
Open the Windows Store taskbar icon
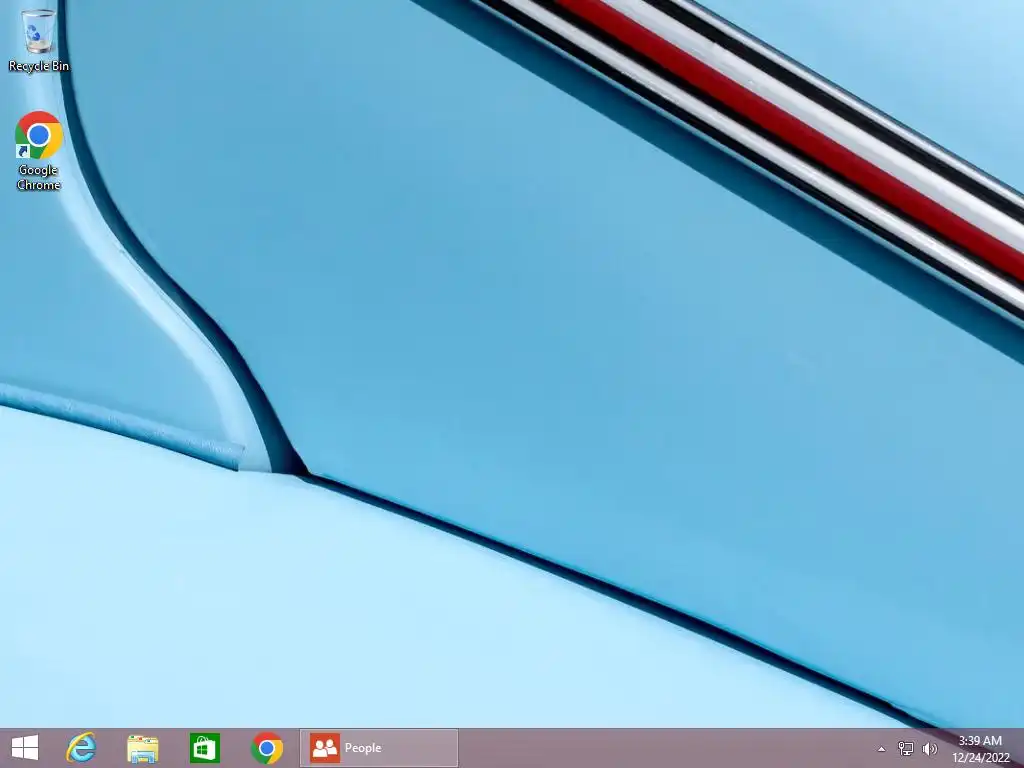[x=204, y=748]
